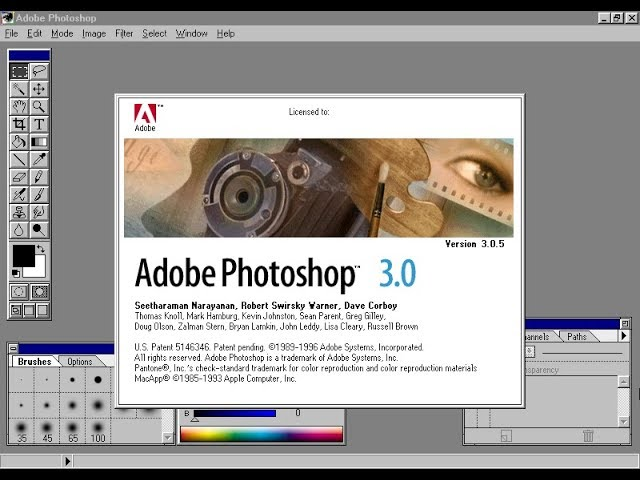Switch to Standard selection mode
This screenshot has height=480, width=640.
click(19, 292)
